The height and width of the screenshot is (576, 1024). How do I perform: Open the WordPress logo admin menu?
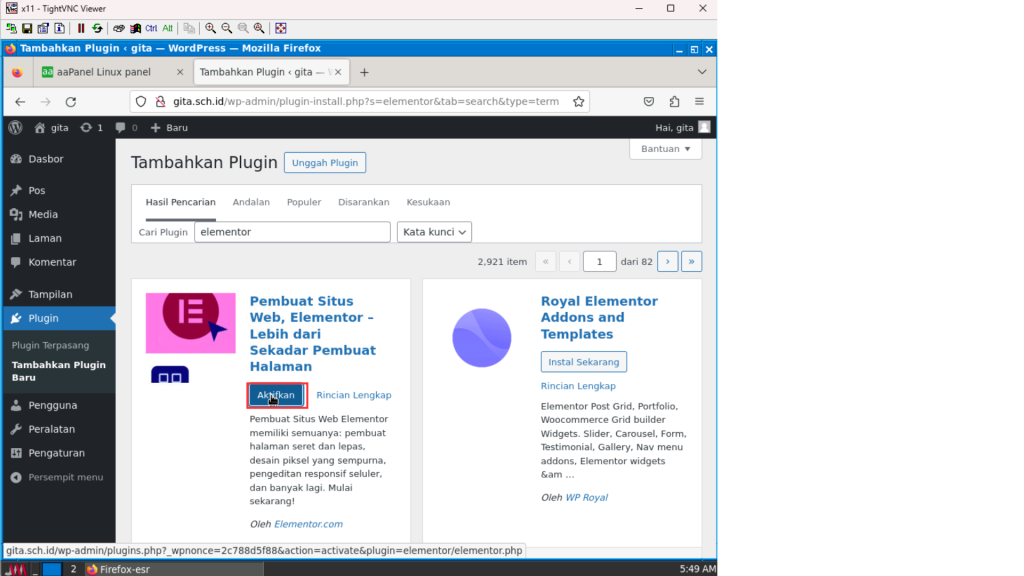click(x=15, y=128)
